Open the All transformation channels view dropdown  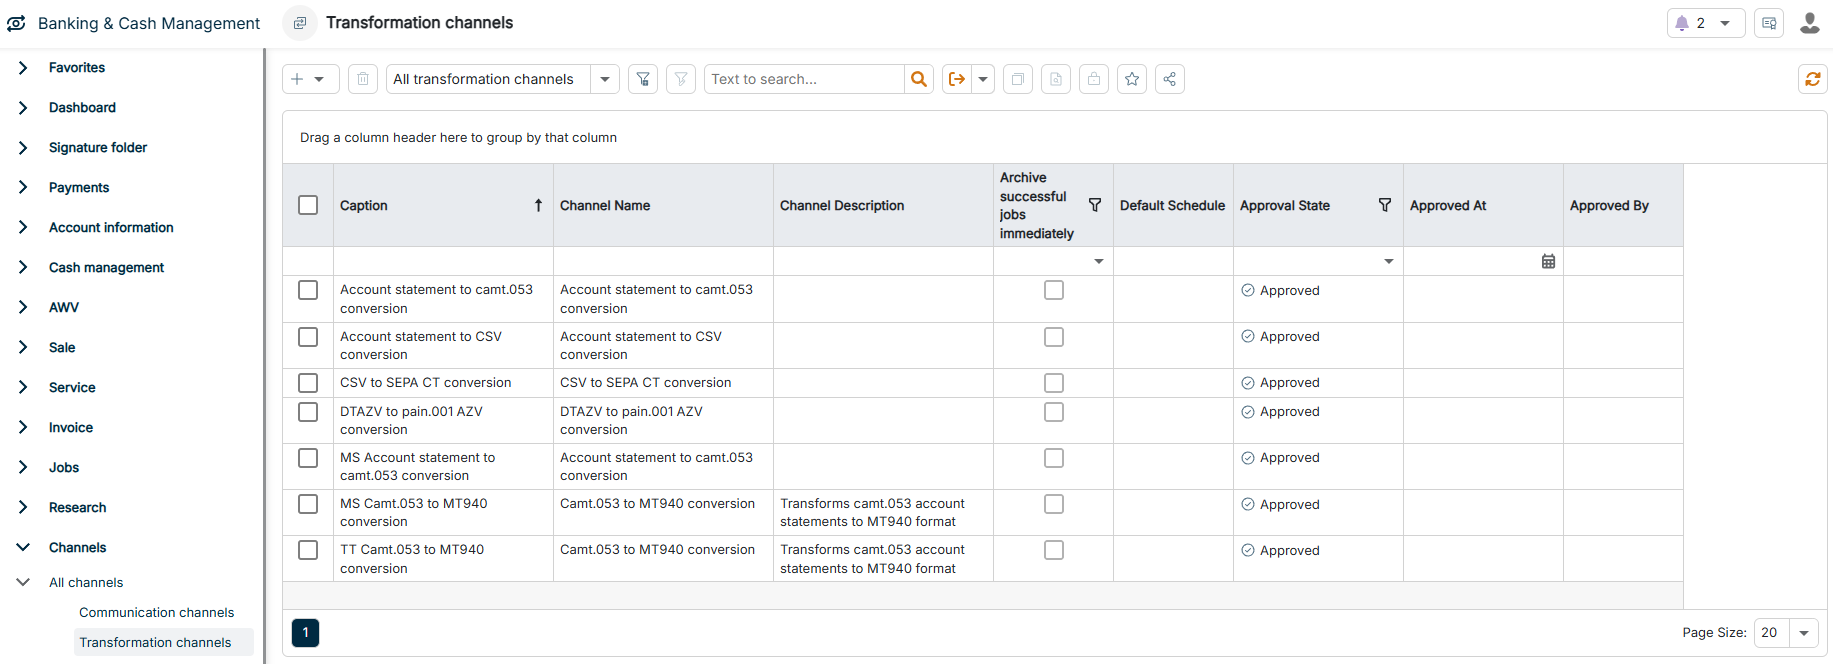click(x=605, y=79)
